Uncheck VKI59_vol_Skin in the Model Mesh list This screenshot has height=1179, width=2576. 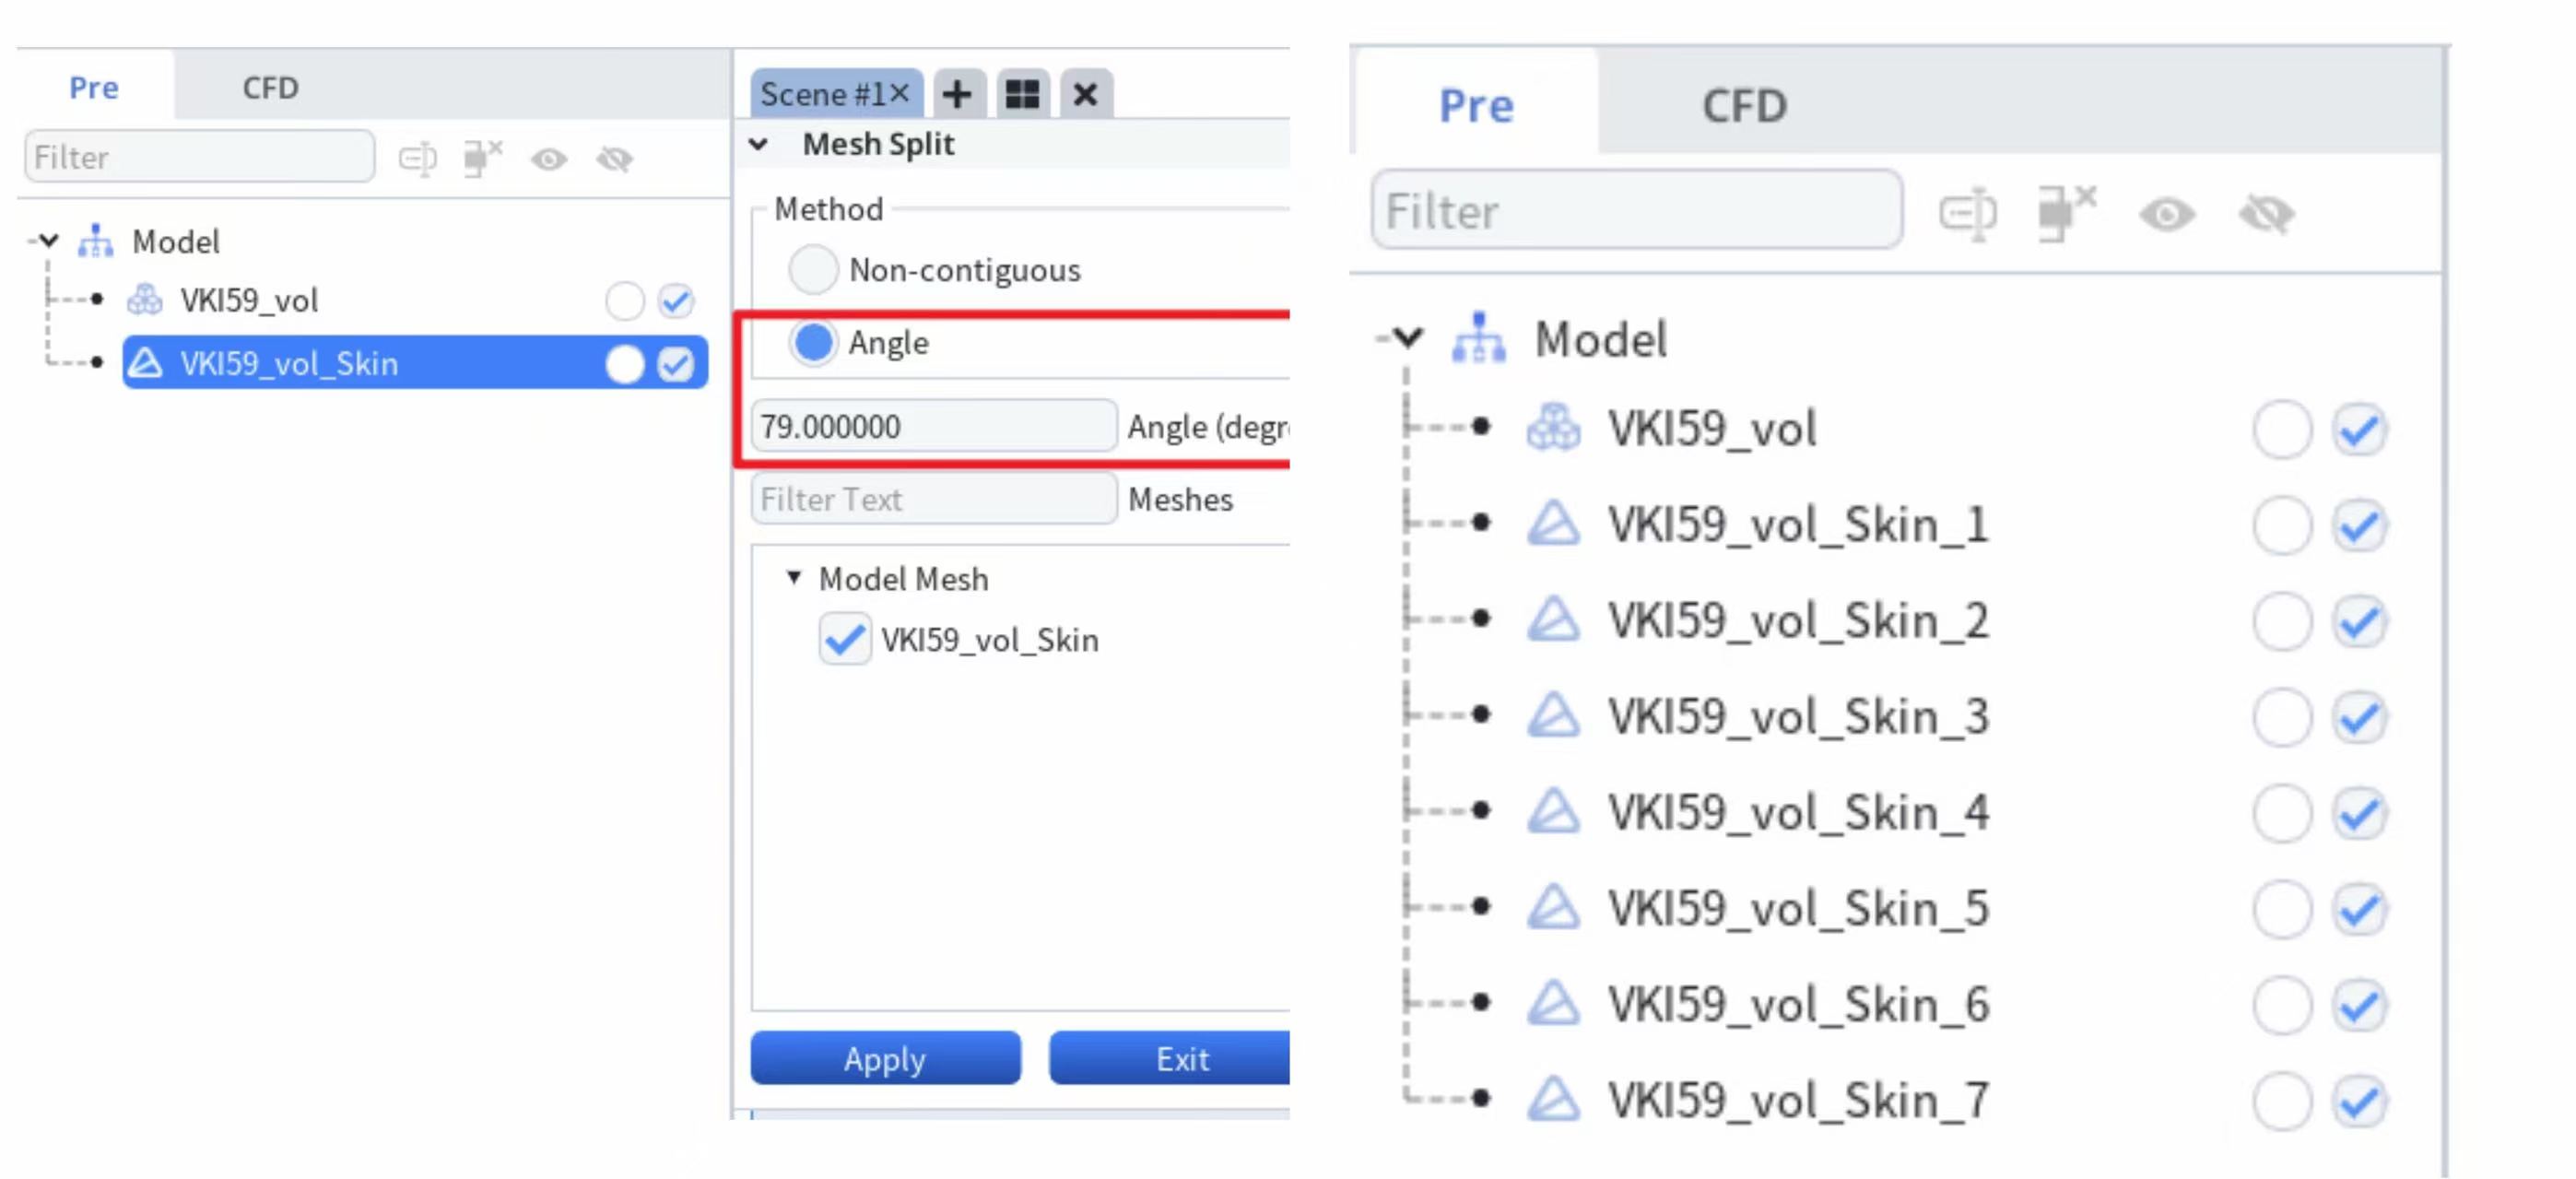(844, 639)
